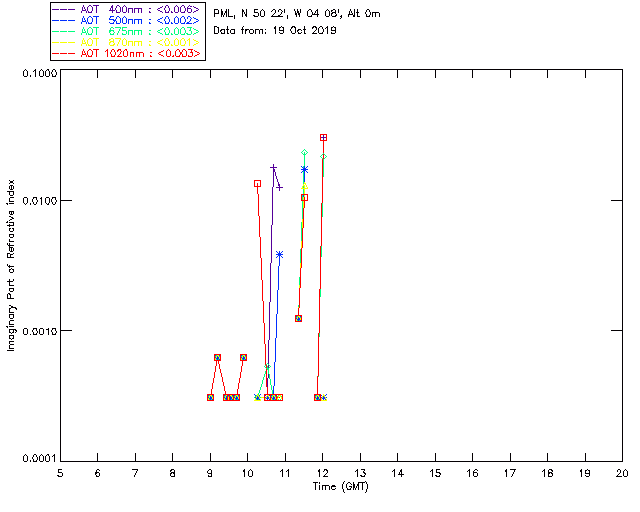Image resolution: width=640 pixels, height=512 pixels.
Task: Select the blue dashed line sample in legend
Action: pyautogui.click(x=64, y=20)
